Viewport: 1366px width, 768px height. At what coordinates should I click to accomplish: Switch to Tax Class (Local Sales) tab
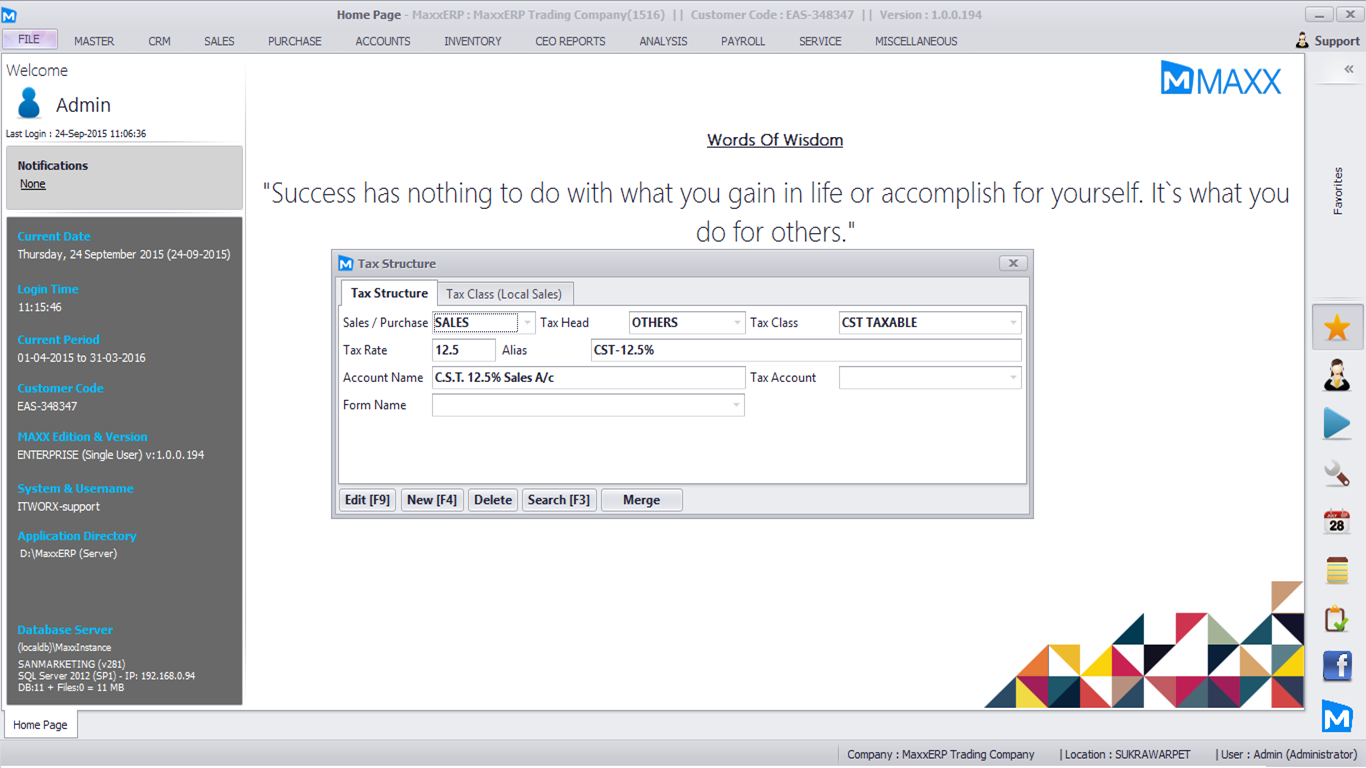click(504, 294)
